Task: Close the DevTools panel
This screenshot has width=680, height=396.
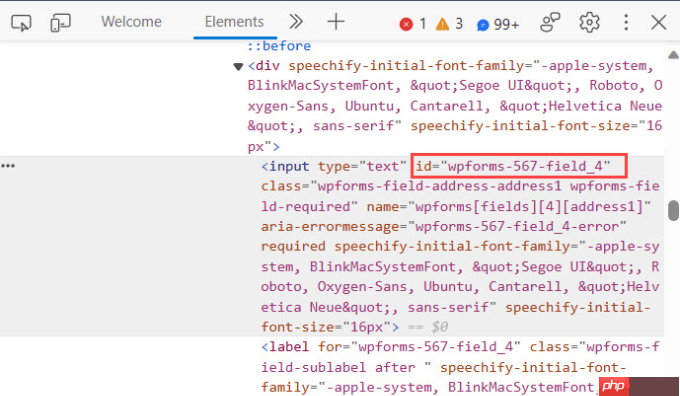Action: tap(658, 22)
